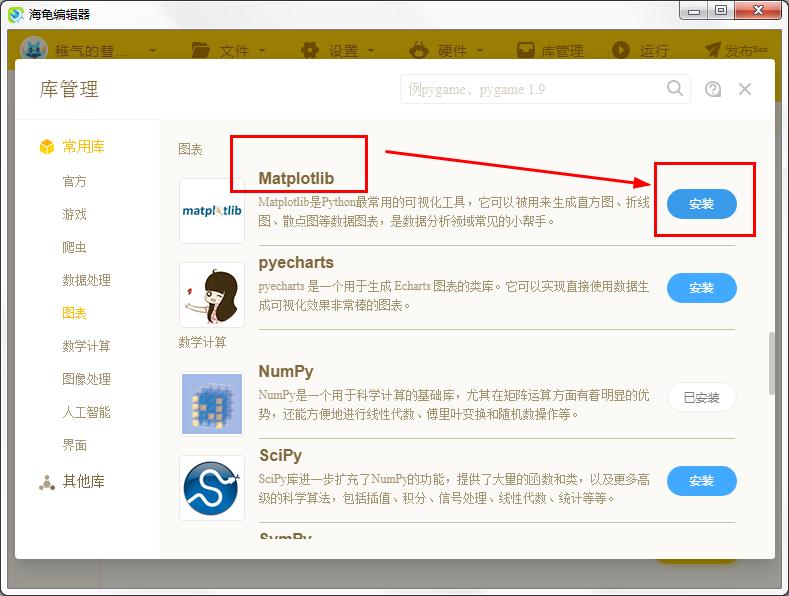The width and height of the screenshot is (789, 596).
Task: Select 图像处理 in the sidebar
Action: click(x=87, y=379)
